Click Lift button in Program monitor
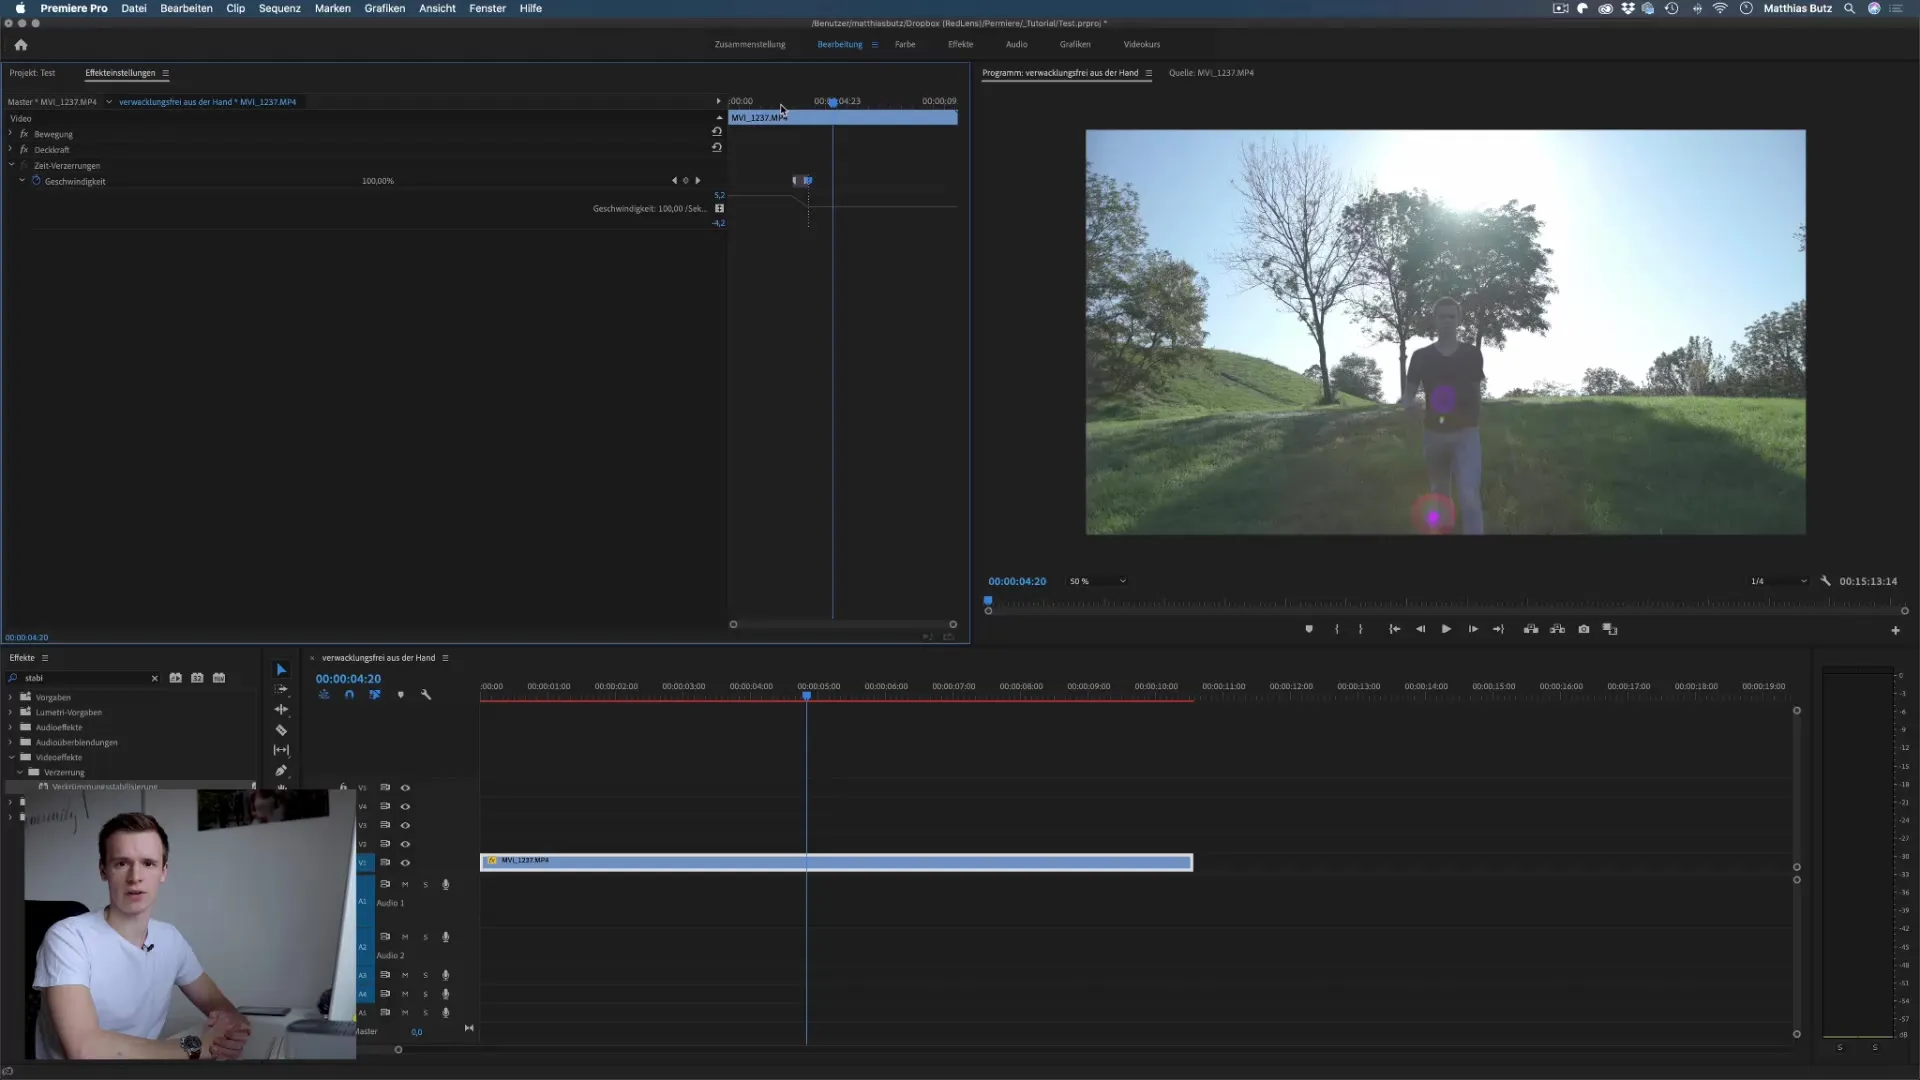 click(1531, 629)
